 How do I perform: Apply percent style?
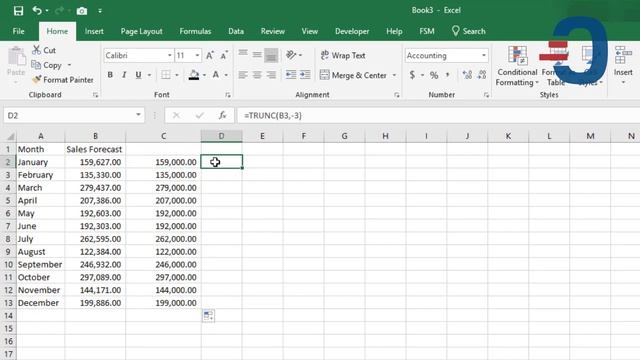(x=434, y=75)
